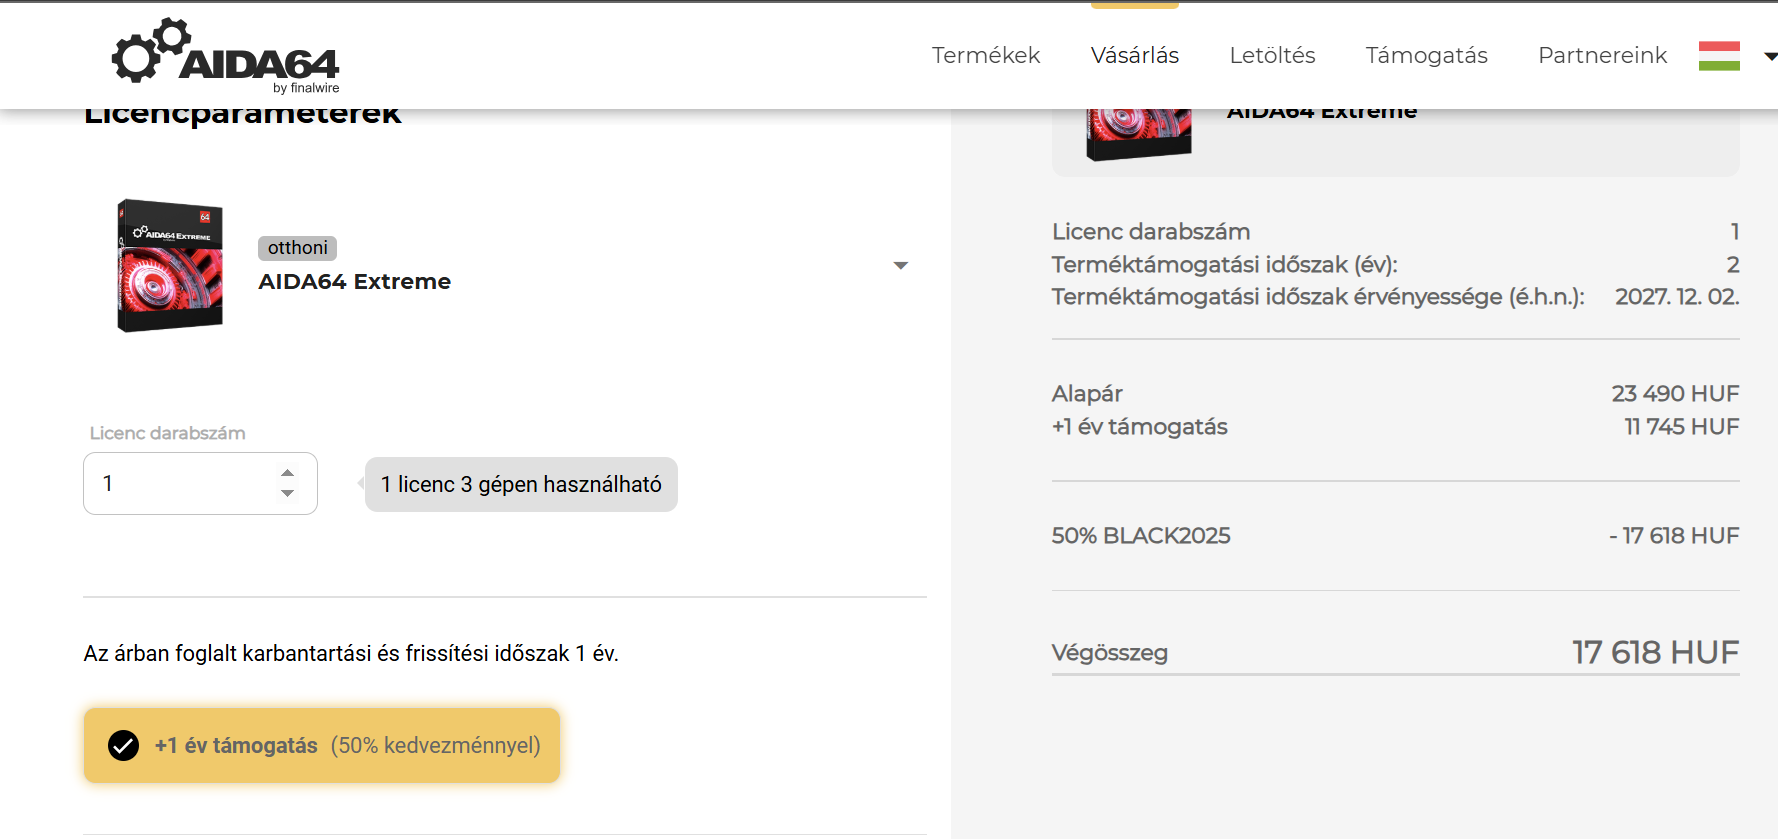Open the Partnereink menu
The image size is (1778, 839).
(x=1602, y=55)
